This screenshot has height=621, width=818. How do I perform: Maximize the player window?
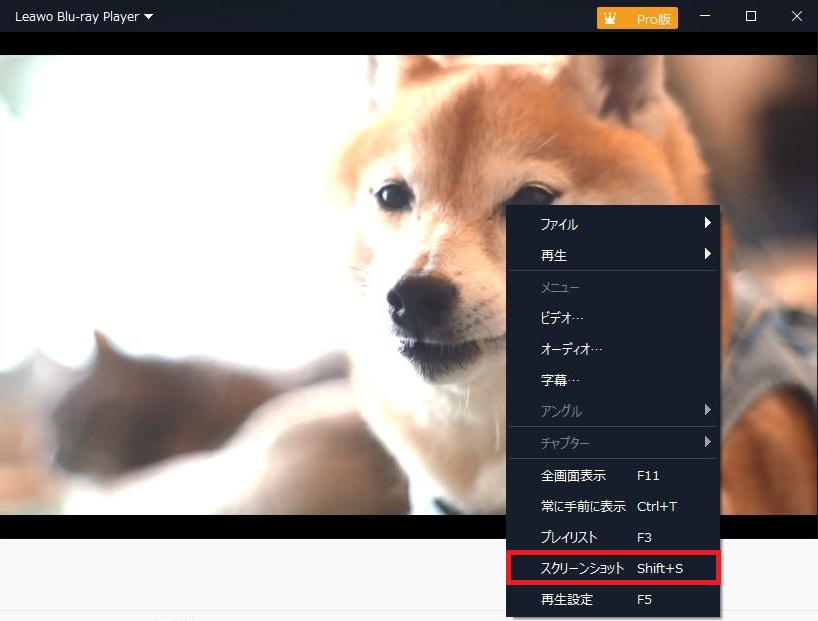(751, 16)
